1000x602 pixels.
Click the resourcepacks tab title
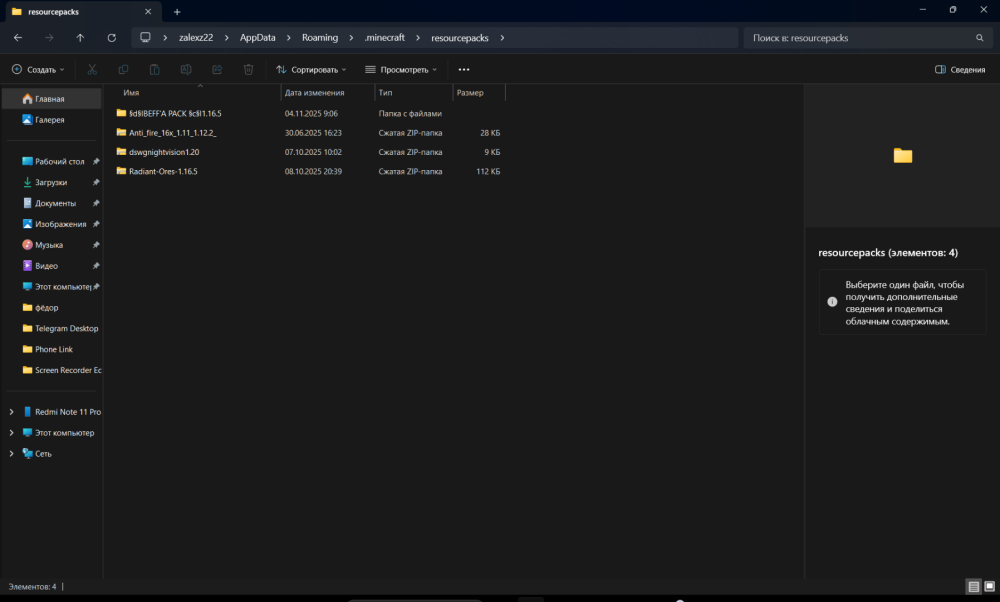pos(54,12)
